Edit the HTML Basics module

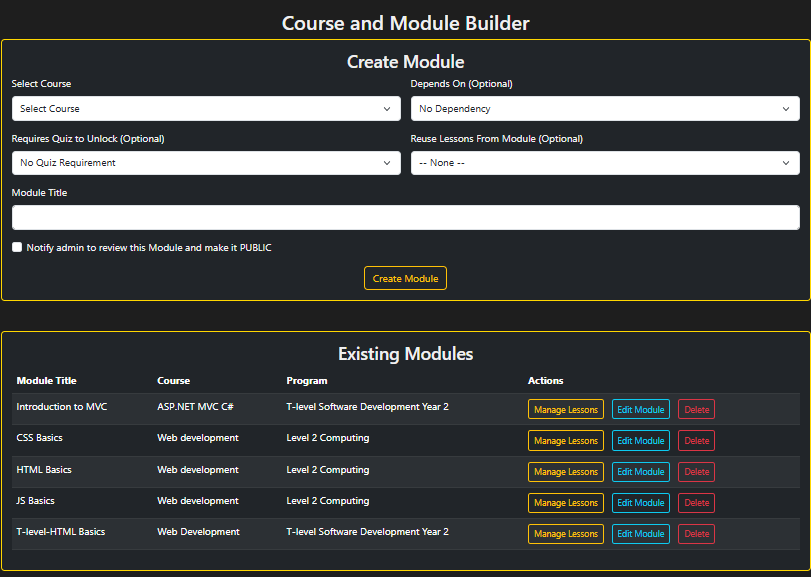coord(640,471)
